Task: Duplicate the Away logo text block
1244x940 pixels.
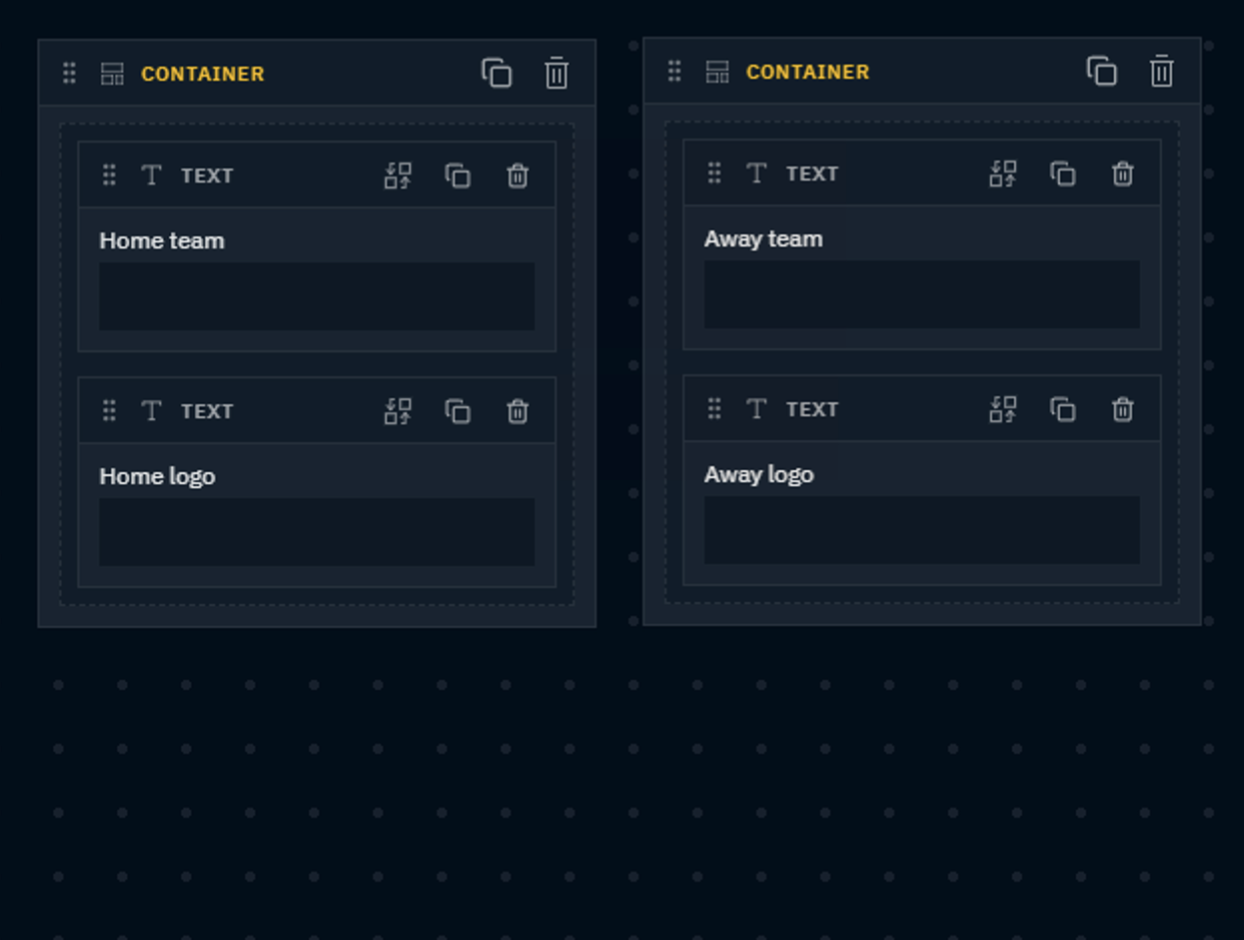Action: (1063, 409)
